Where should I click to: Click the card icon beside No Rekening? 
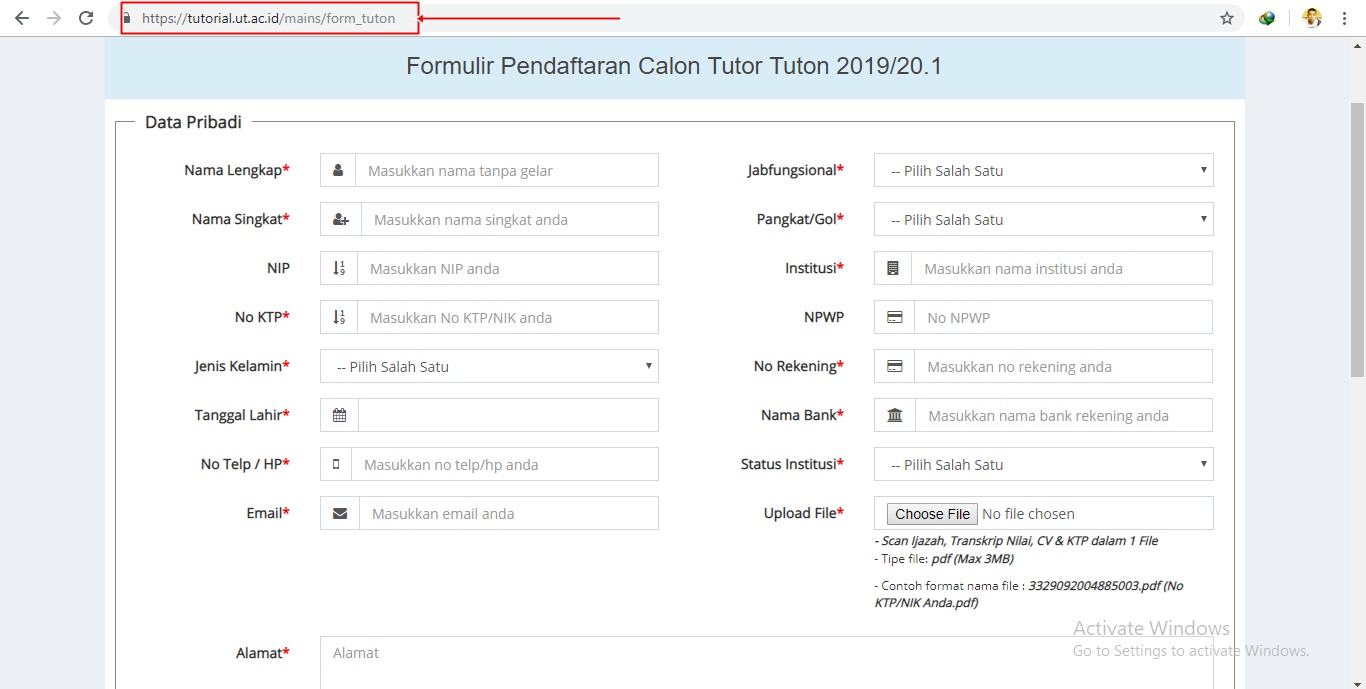(895, 366)
